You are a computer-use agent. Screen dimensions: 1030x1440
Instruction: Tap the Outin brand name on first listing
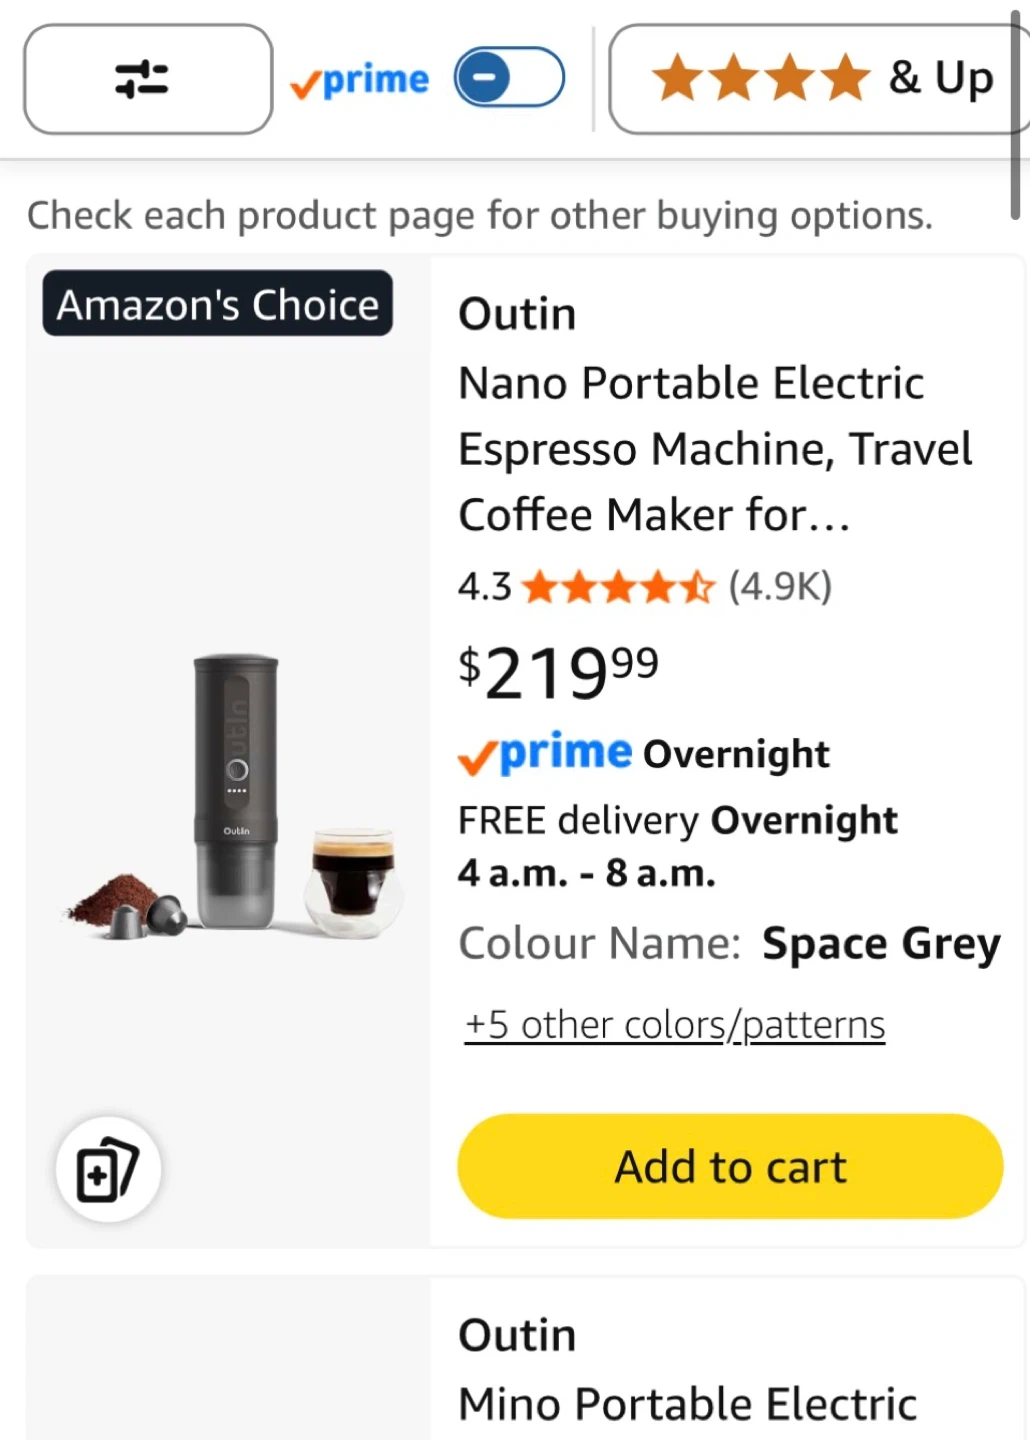coord(517,314)
